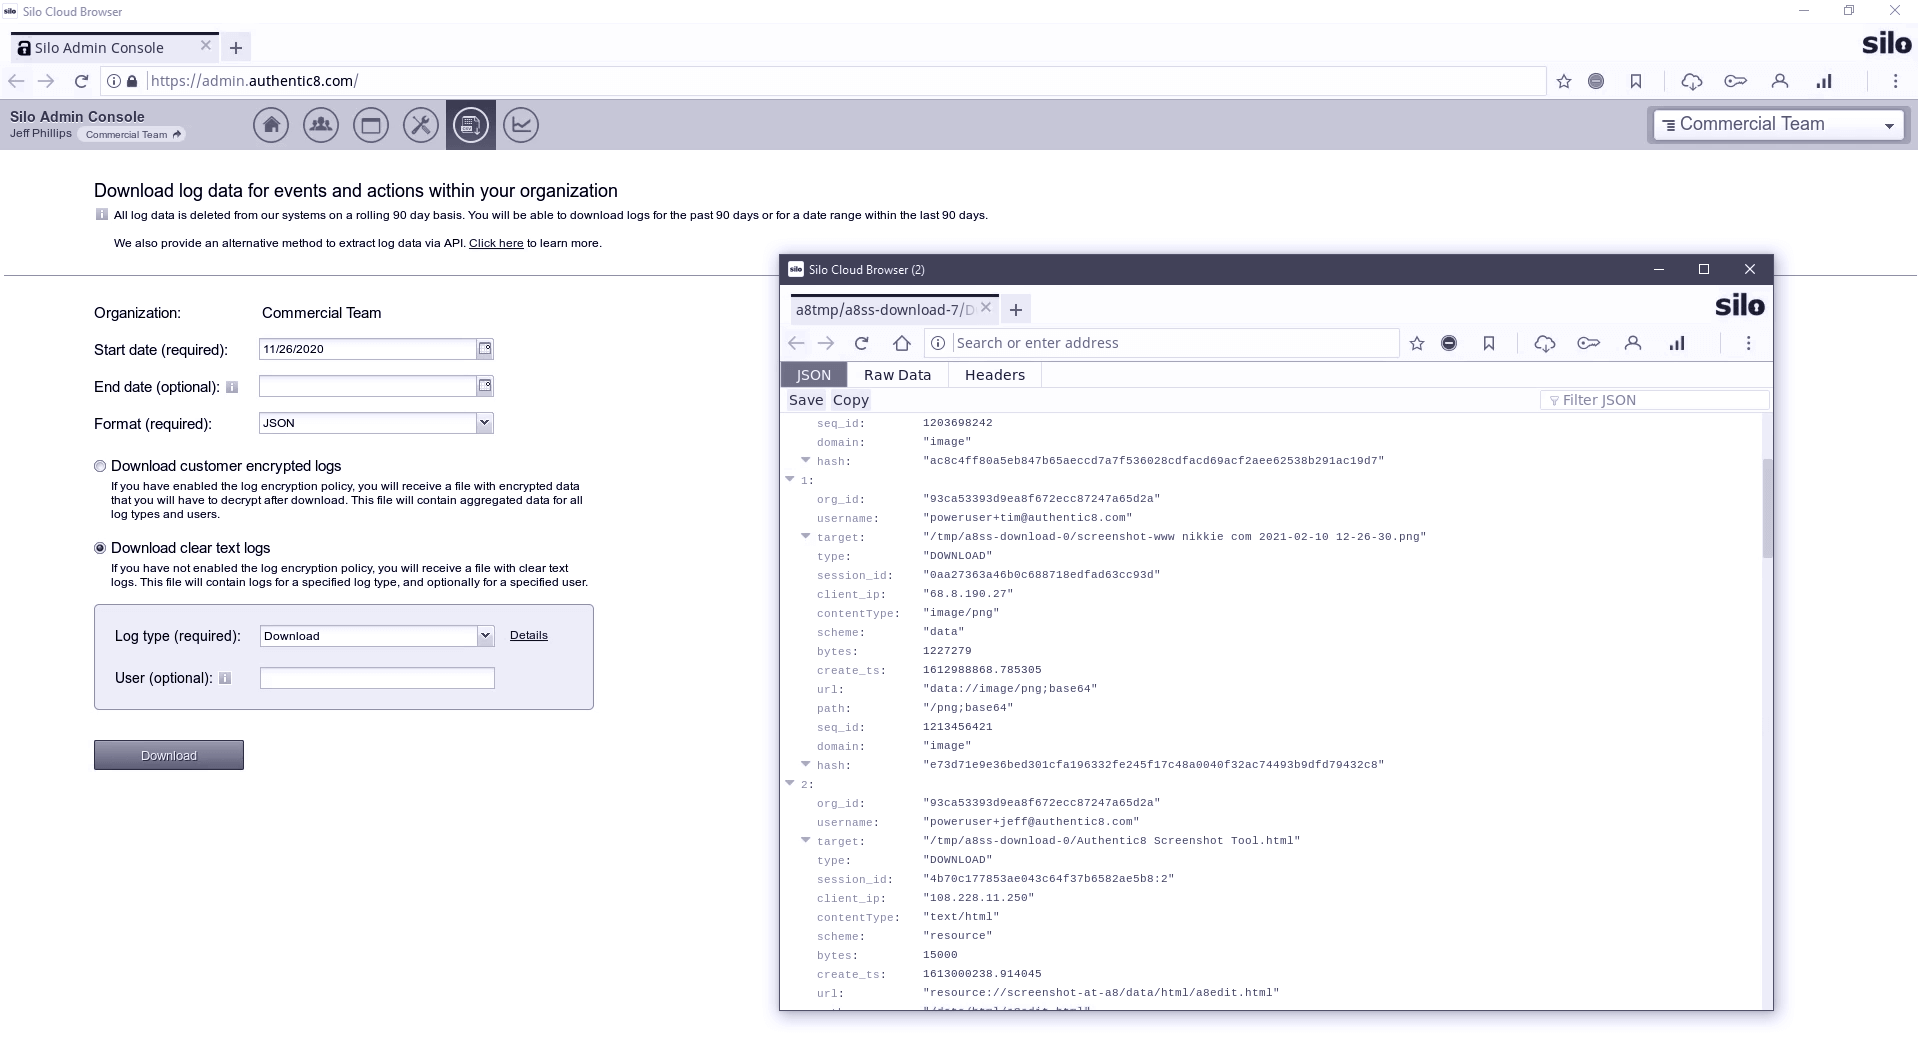Screen dimensions: 1918x1040
Task: Focus the Filter JSON field
Action: coord(1655,400)
